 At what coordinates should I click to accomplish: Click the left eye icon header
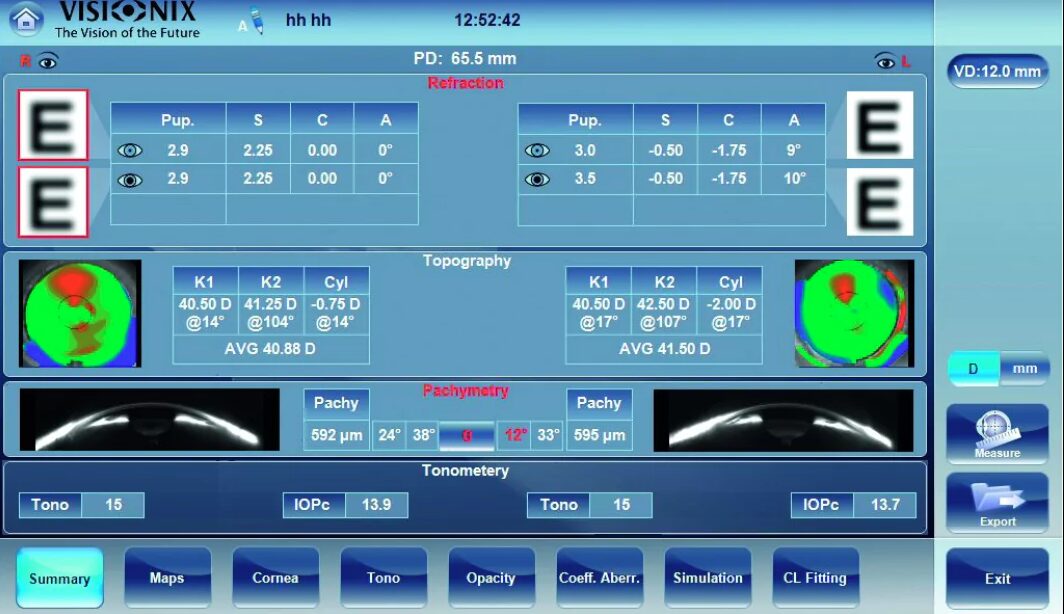pos(885,62)
